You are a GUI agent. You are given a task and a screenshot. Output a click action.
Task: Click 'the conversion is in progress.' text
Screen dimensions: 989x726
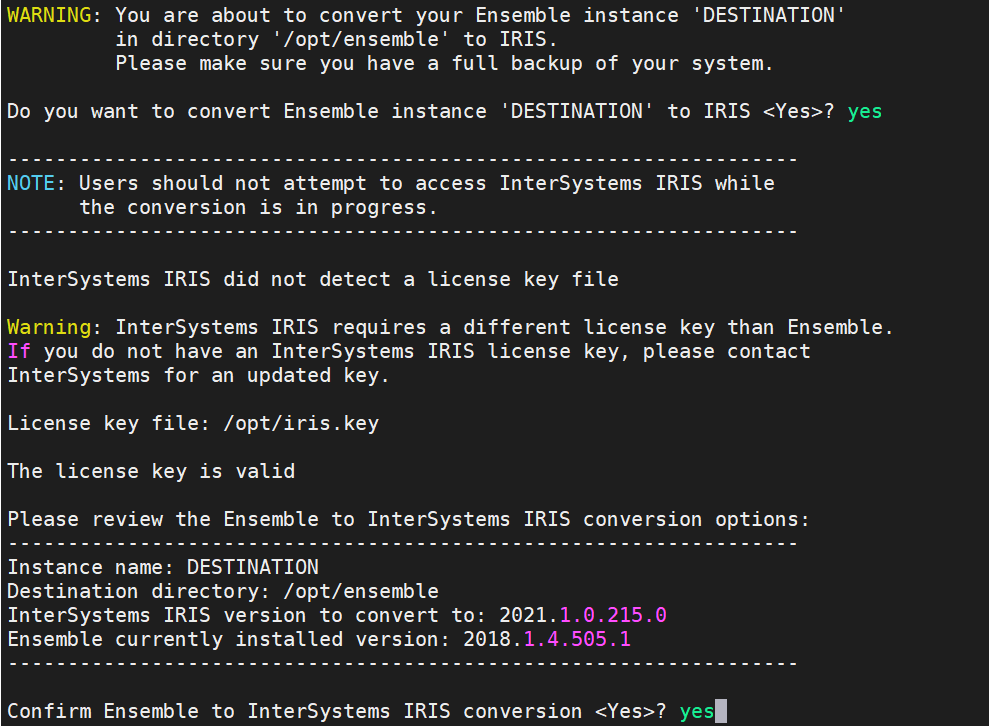tap(258, 207)
